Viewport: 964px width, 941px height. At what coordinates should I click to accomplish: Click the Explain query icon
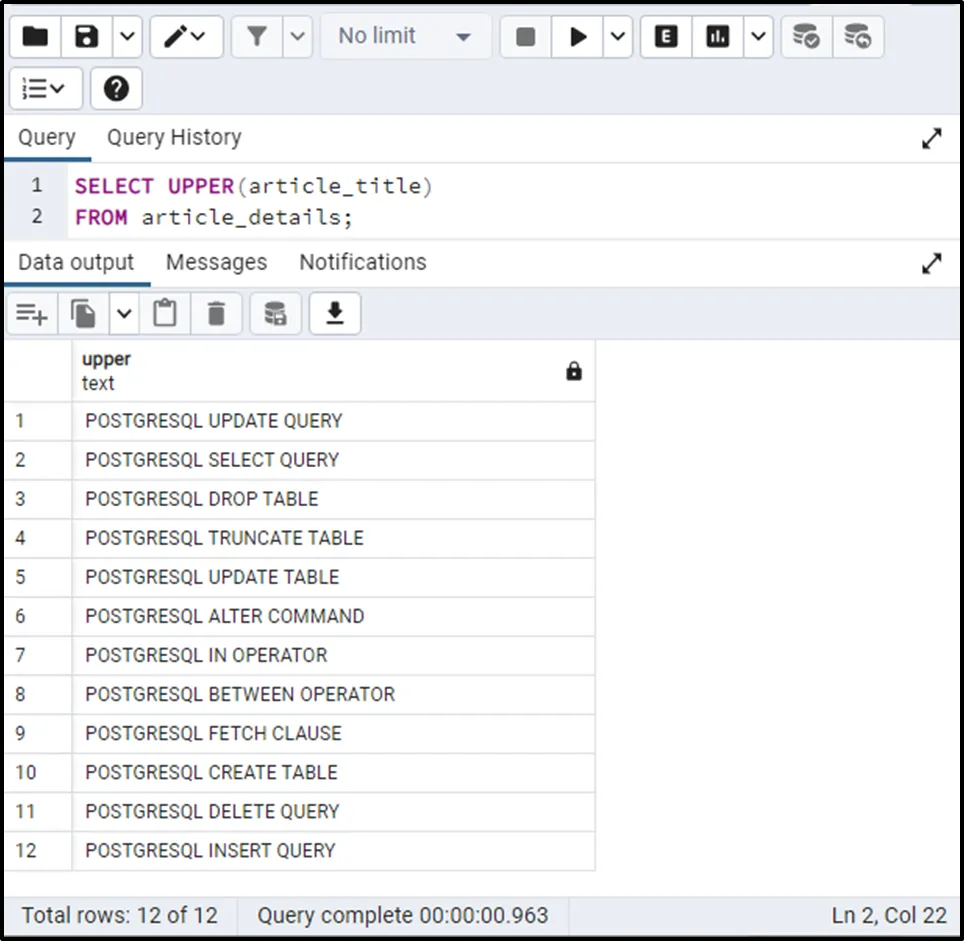click(x=666, y=37)
